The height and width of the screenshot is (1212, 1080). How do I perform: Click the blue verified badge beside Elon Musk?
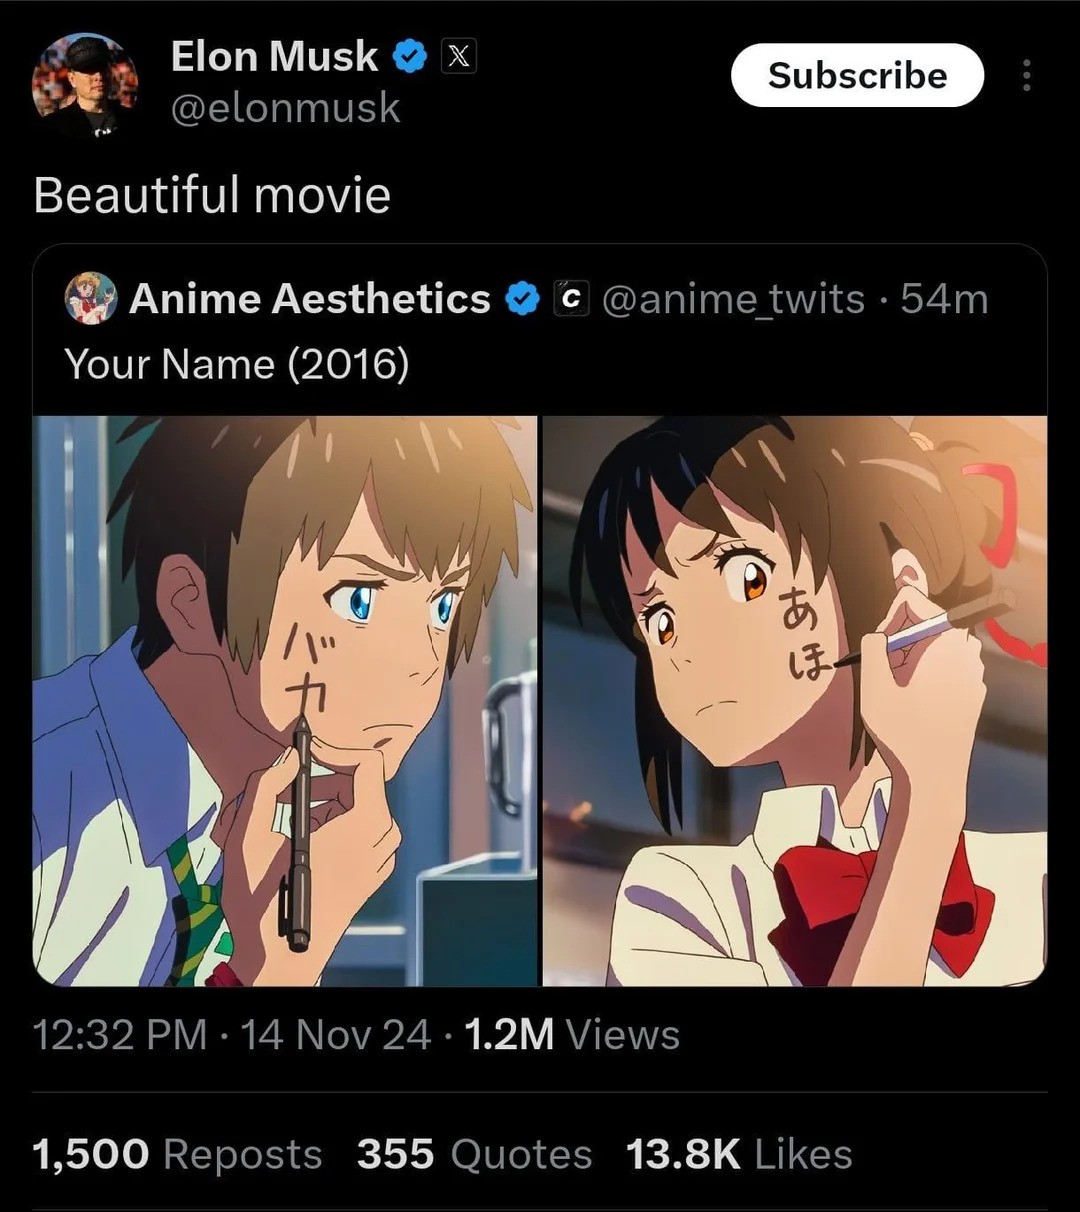click(409, 57)
